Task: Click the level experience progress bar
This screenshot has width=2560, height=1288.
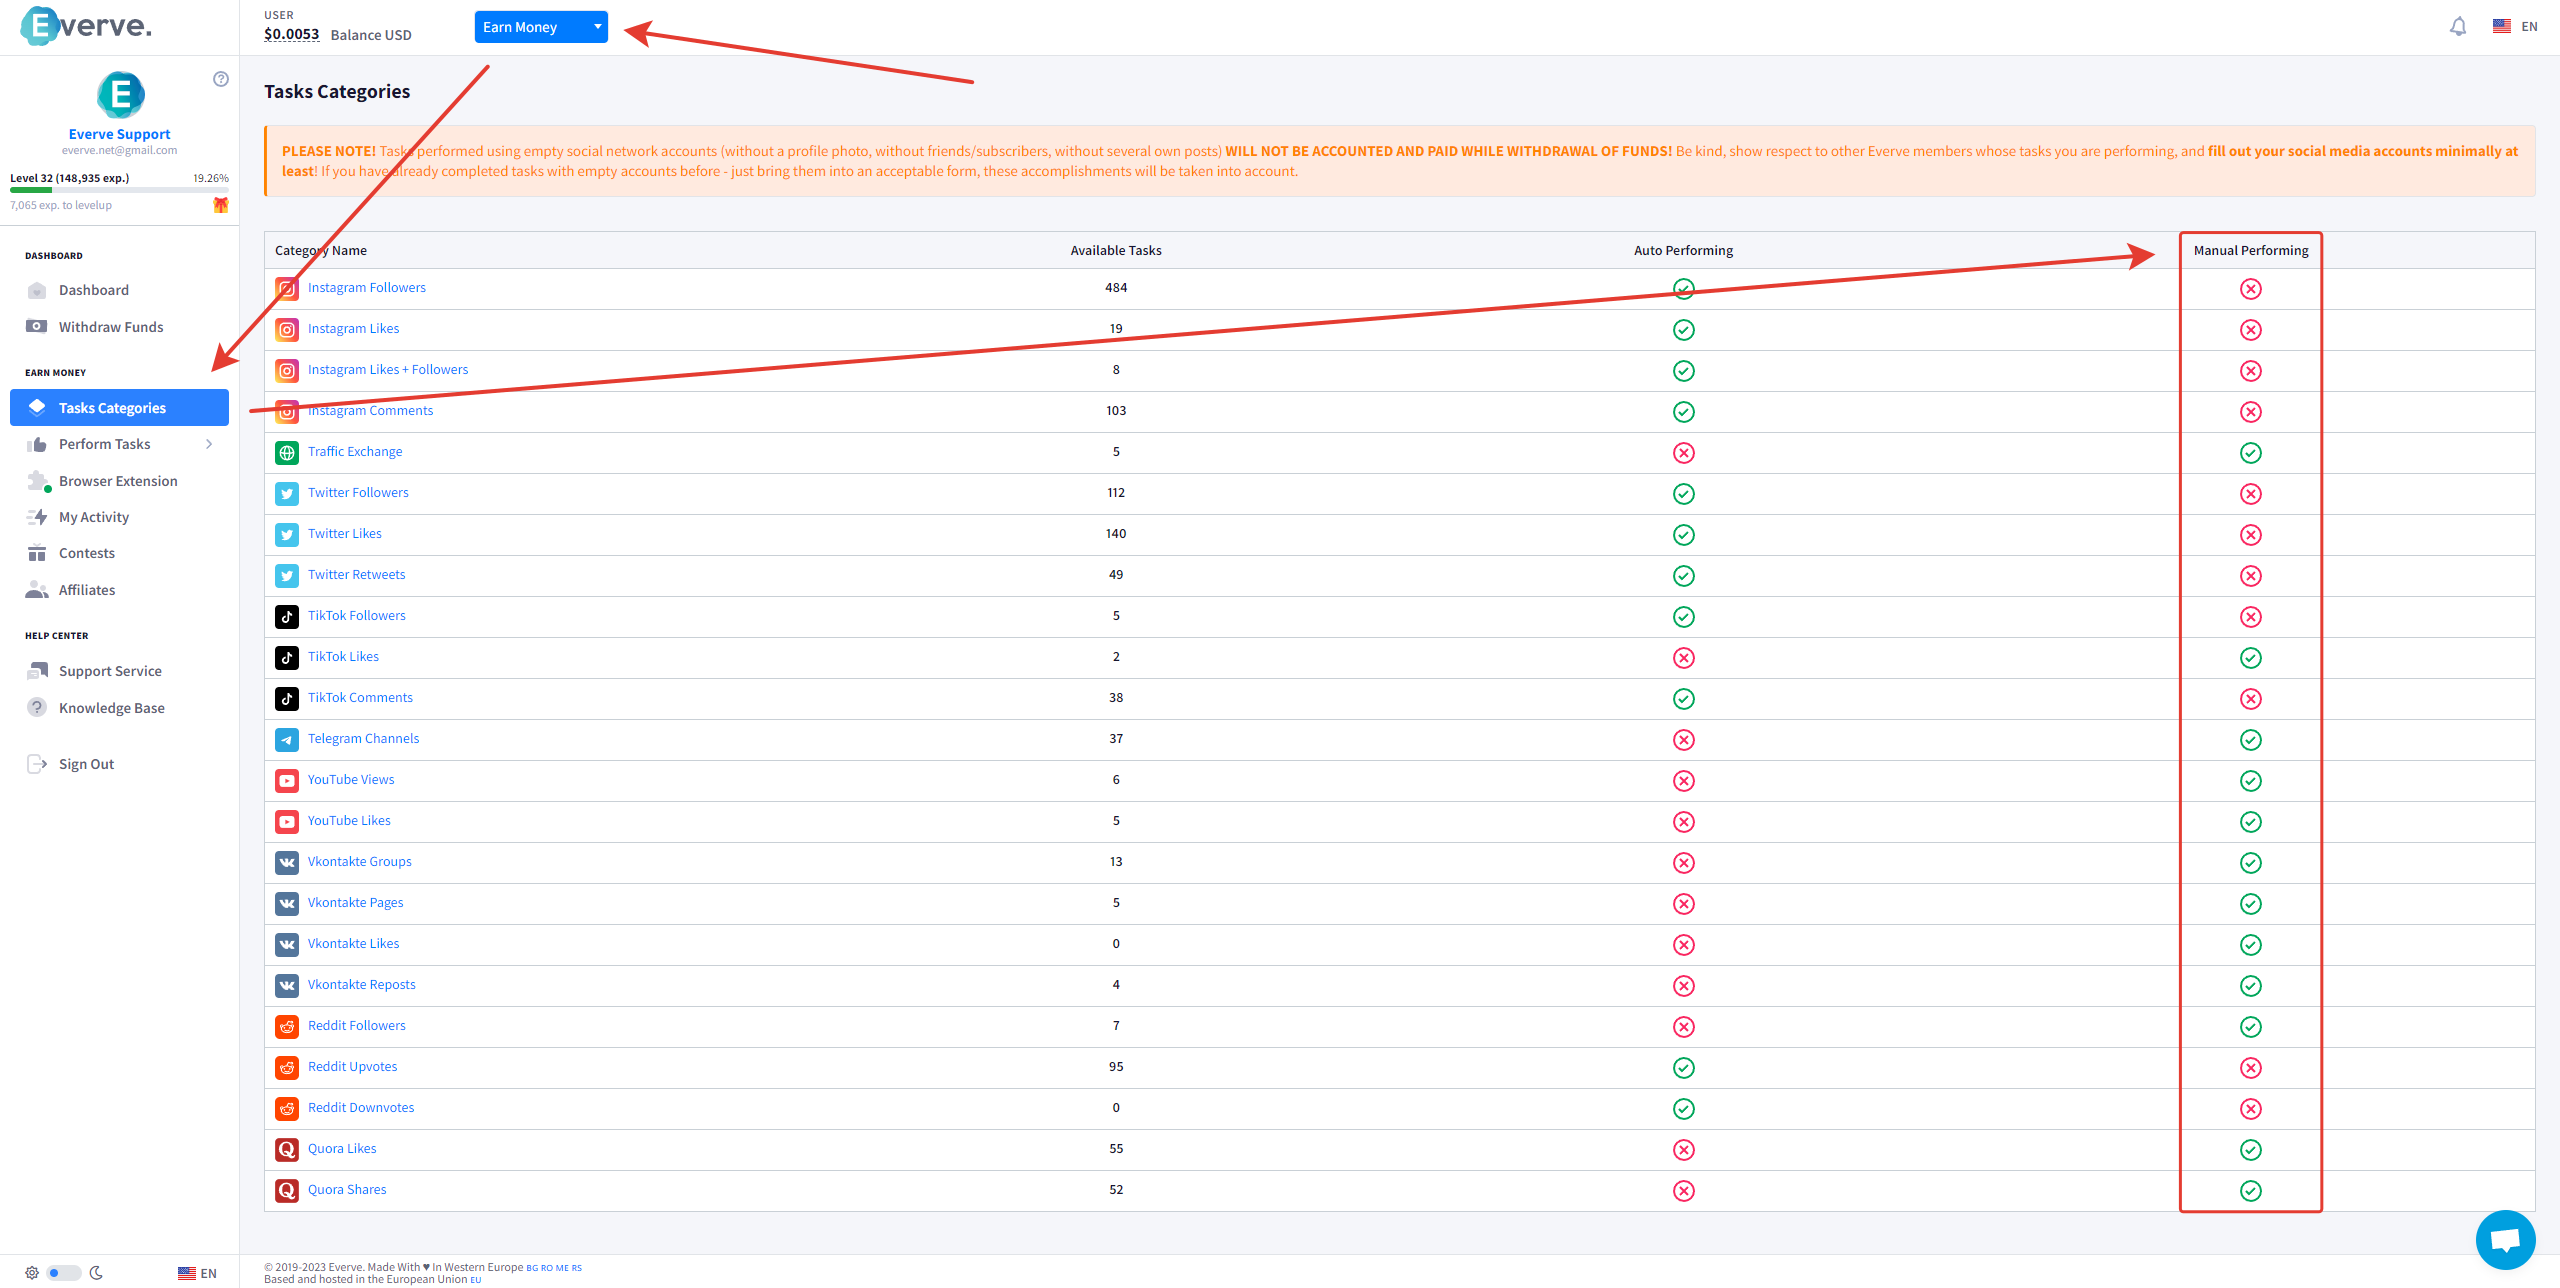Action: point(119,189)
